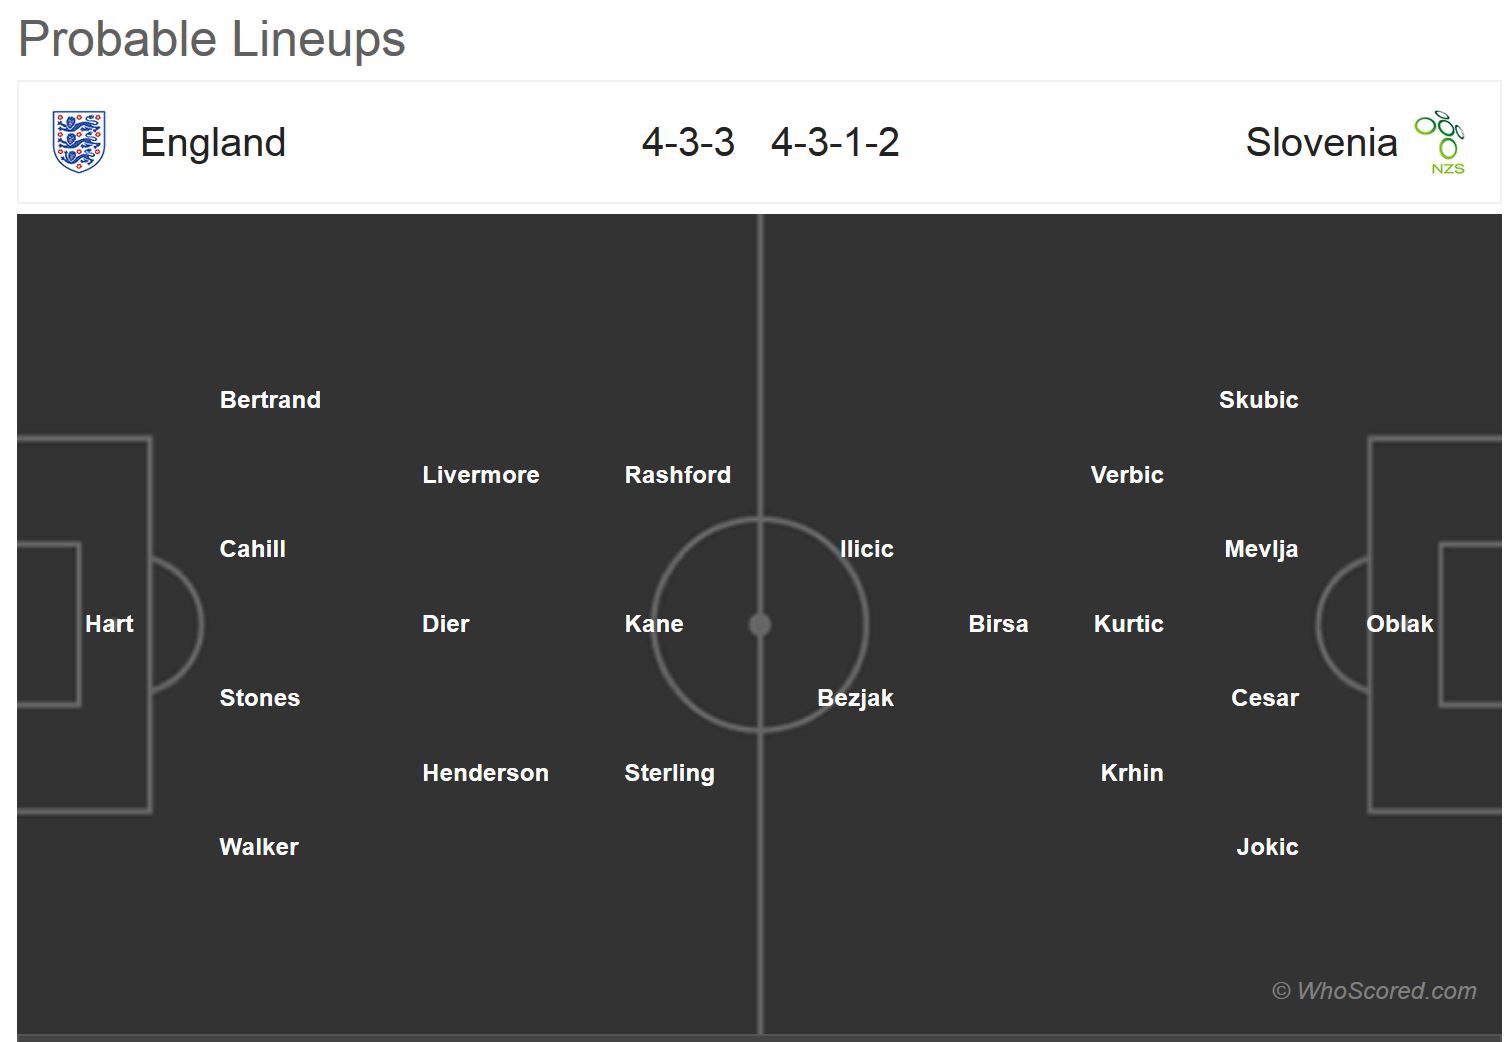The image size is (1505, 1042).
Task: Open the England team link
Action: pos(213,142)
